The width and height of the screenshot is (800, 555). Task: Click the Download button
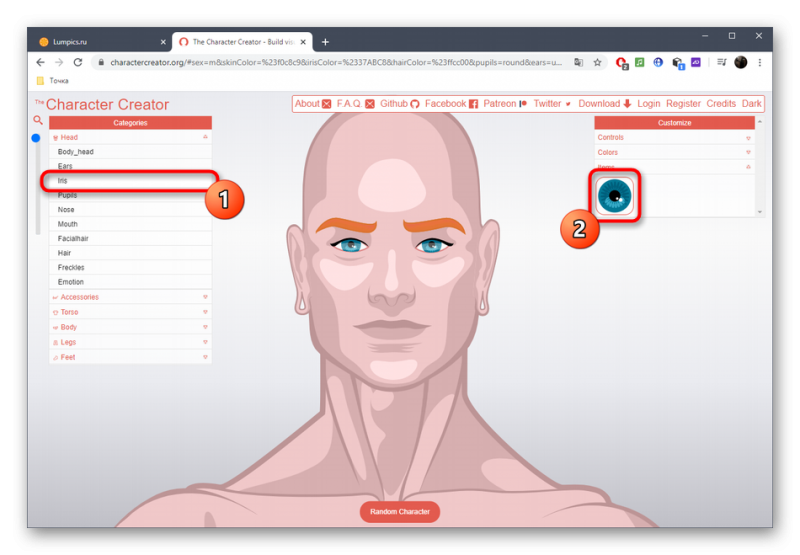[605, 104]
